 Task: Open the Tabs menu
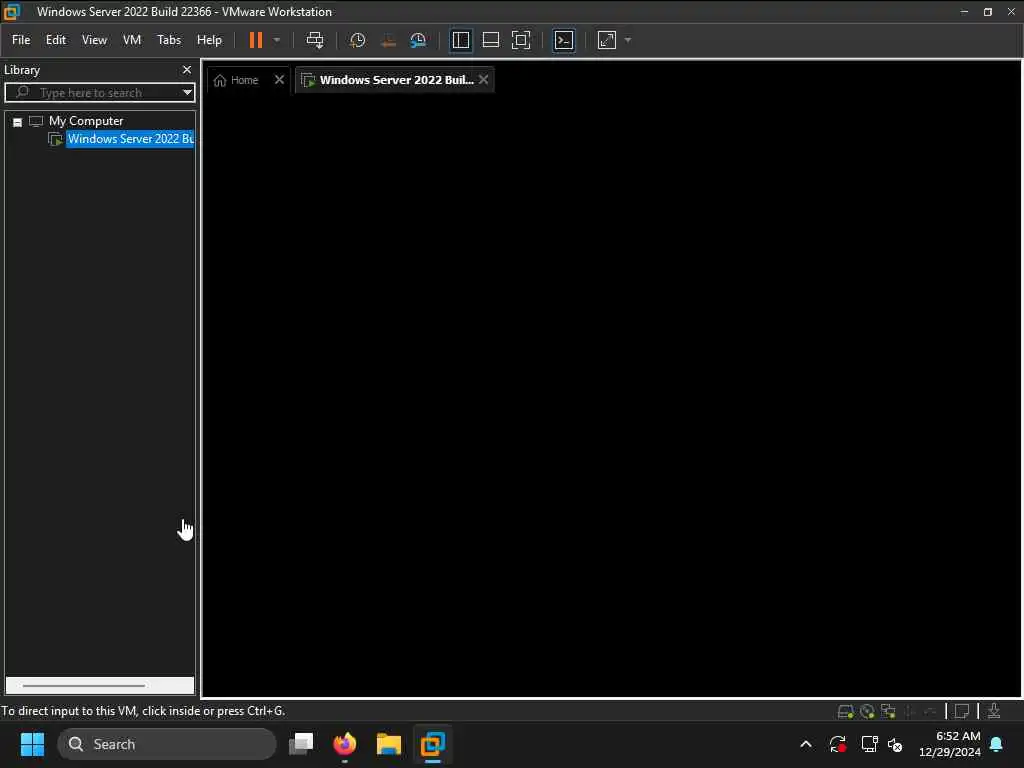tap(168, 40)
